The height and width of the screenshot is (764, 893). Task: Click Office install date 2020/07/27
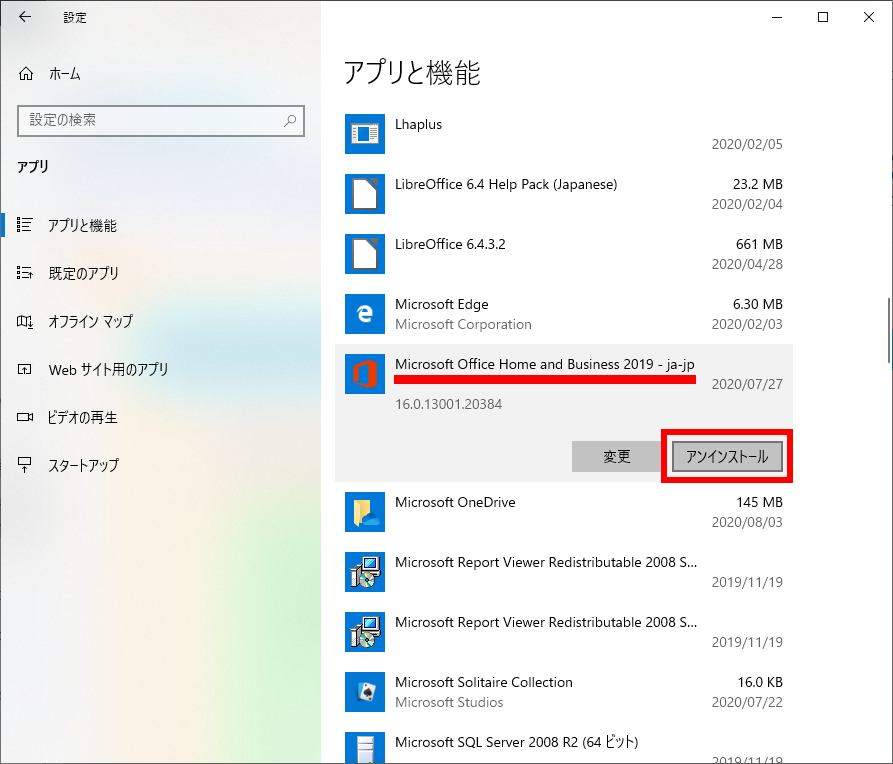747,384
